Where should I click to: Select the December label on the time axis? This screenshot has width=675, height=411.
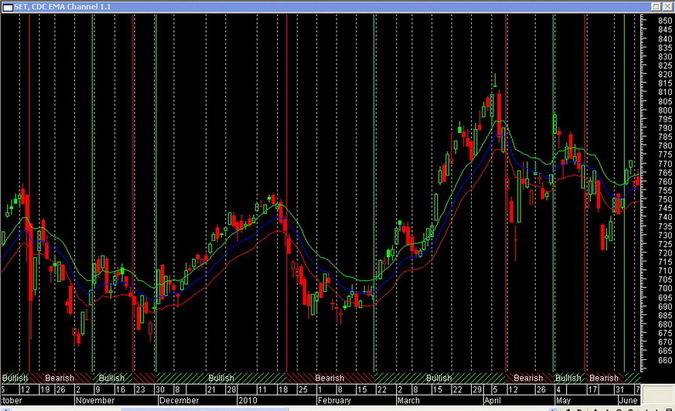178,399
